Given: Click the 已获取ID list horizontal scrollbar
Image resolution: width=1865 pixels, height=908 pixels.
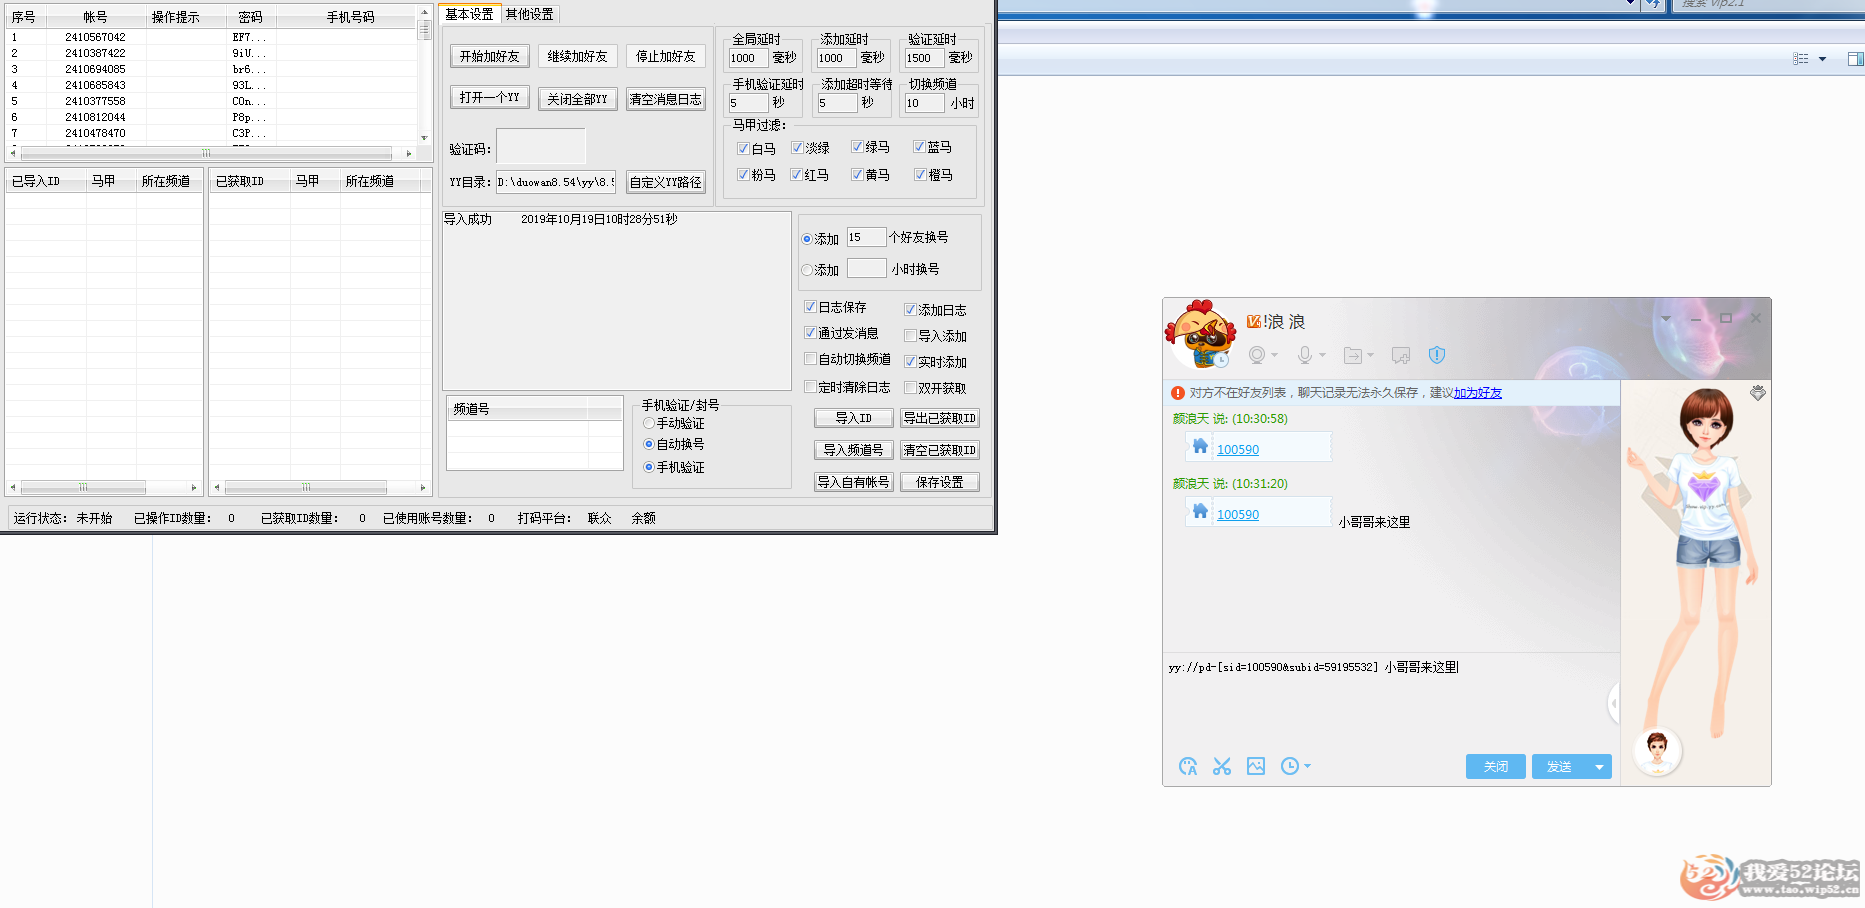Looking at the screenshot, I should click(x=319, y=487).
